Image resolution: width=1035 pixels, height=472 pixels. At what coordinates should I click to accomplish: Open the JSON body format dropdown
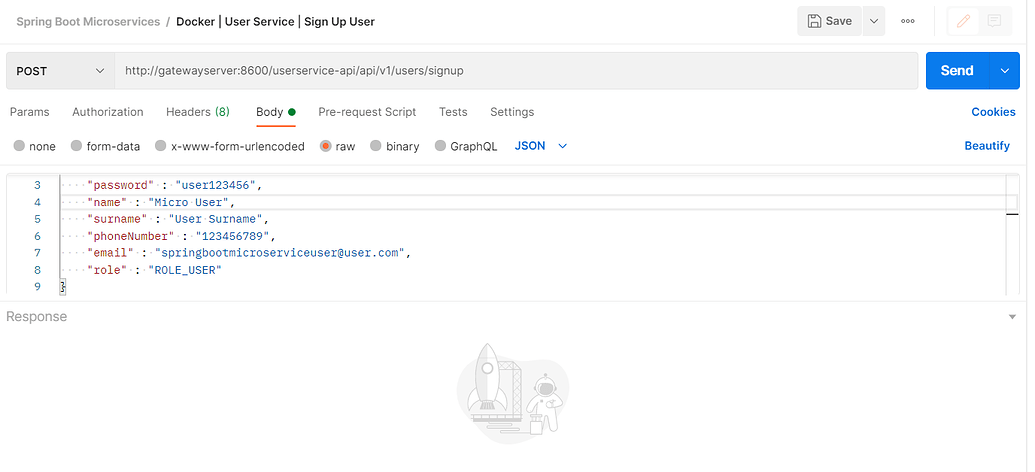click(x=540, y=146)
